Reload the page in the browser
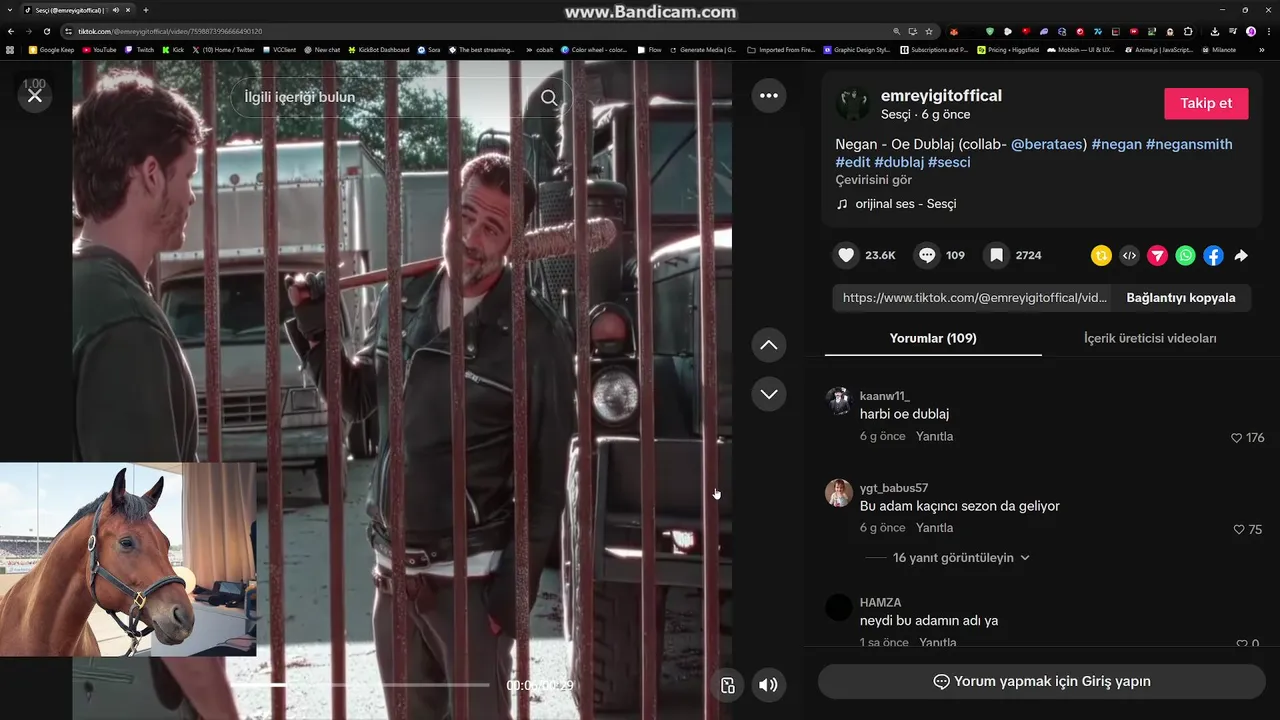The height and width of the screenshot is (720, 1280). [46, 31]
